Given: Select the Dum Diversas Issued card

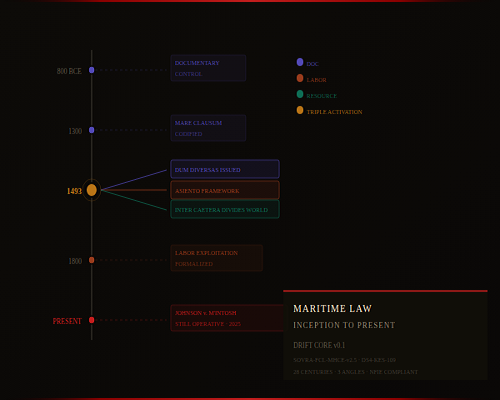Looking at the screenshot, I should [x=225, y=169].
